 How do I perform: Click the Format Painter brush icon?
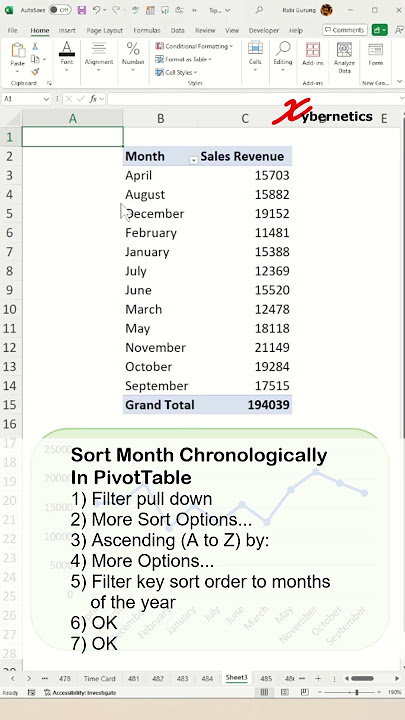pos(35,72)
